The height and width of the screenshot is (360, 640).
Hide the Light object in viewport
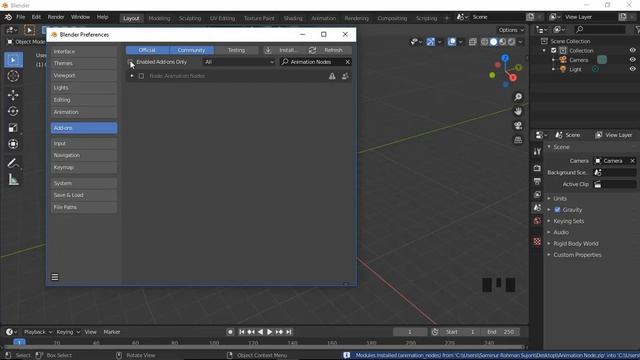tap(632, 69)
